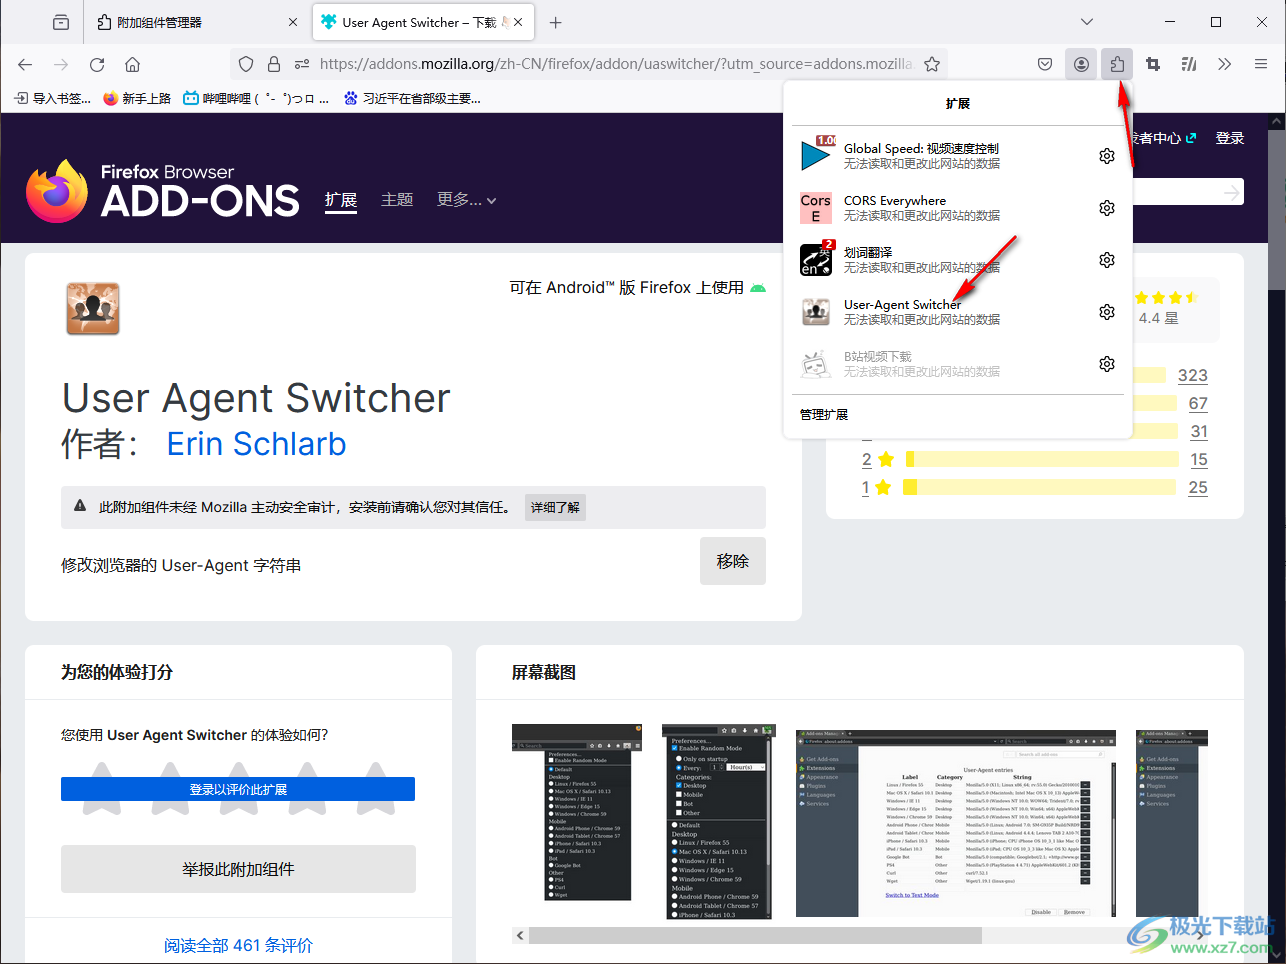Select the 主题 navigation link
The width and height of the screenshot is (1286, 964).
click(x=397, y=200)
